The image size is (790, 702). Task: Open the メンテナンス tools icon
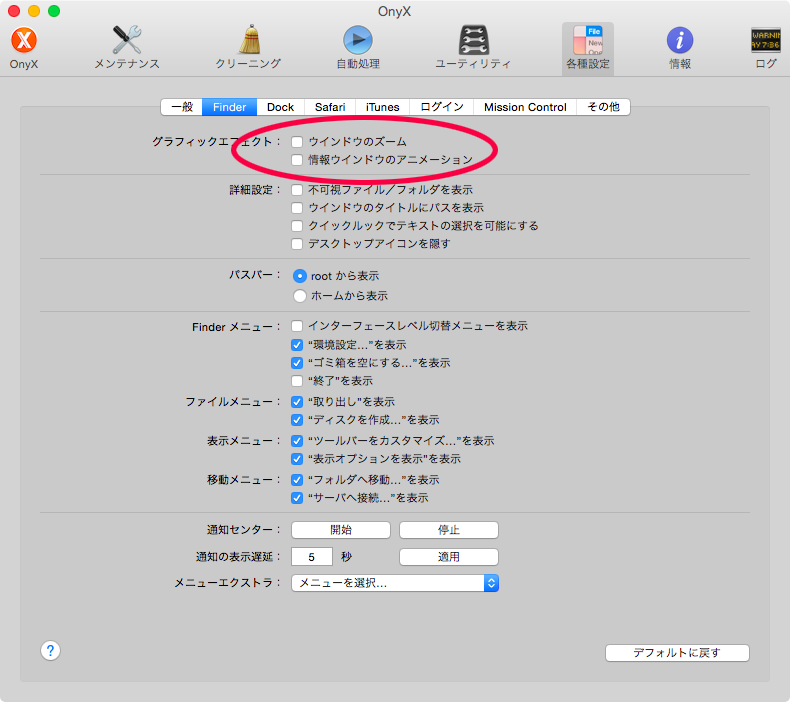pyautogui.click(x=126, y=40)
